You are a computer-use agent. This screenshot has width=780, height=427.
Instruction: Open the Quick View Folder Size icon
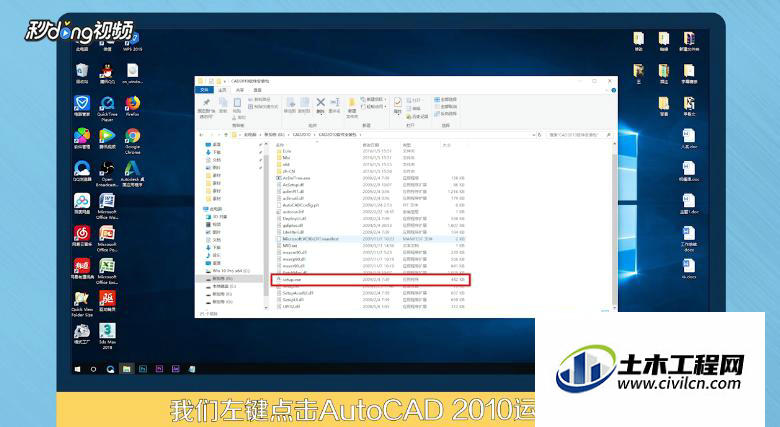82,304
